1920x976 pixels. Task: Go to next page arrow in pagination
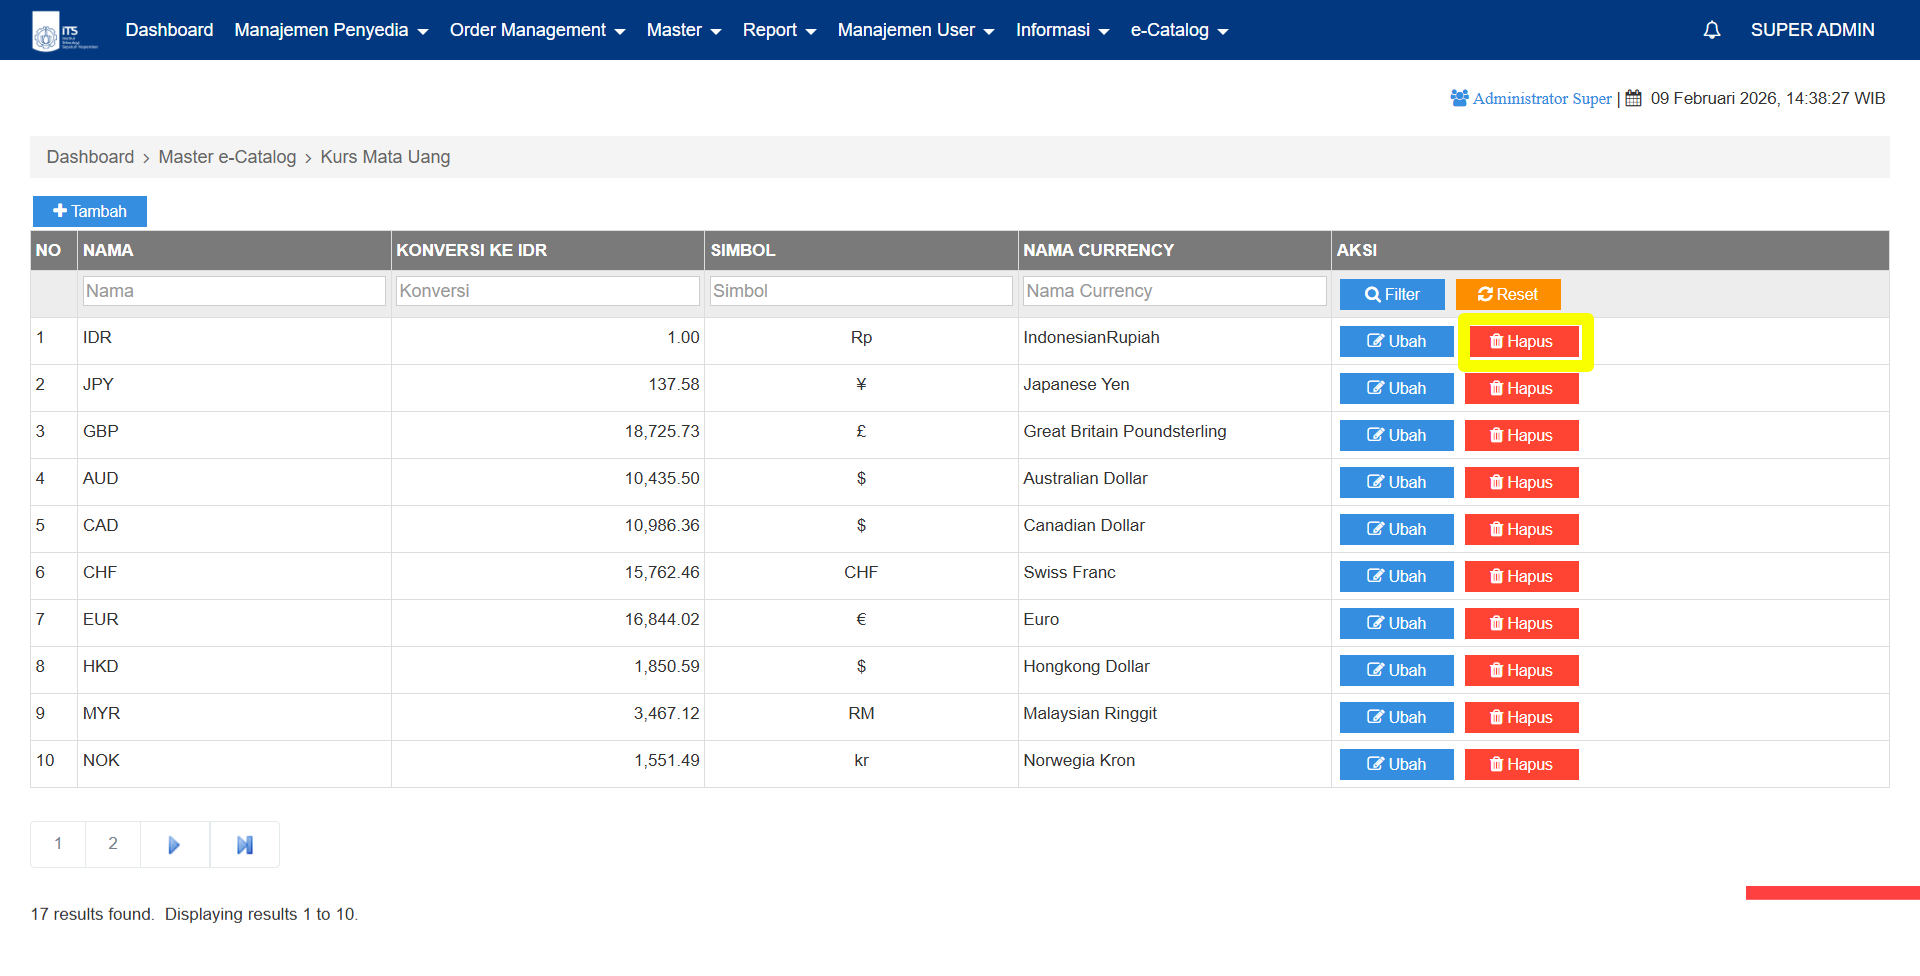(174, 845)
